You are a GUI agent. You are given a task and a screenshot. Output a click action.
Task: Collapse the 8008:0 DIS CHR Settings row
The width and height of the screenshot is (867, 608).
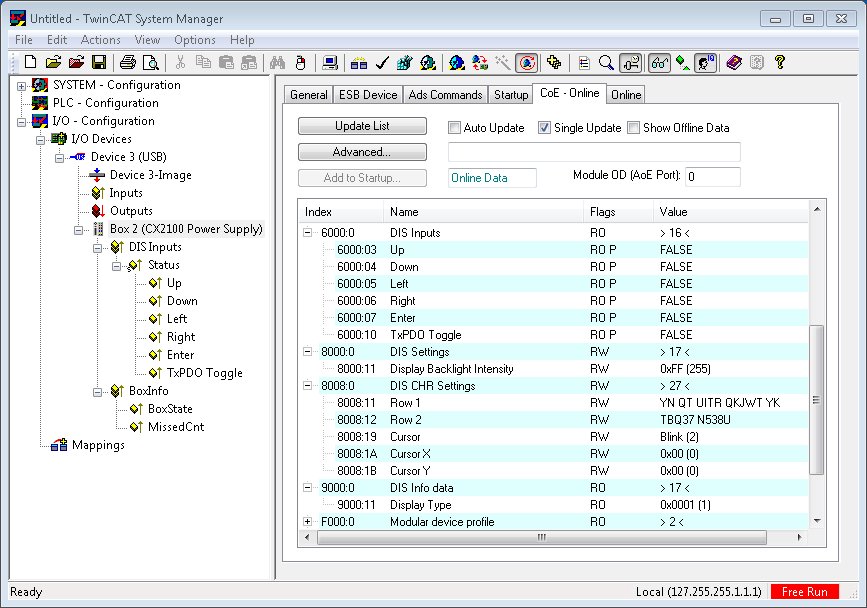(307, 386)
